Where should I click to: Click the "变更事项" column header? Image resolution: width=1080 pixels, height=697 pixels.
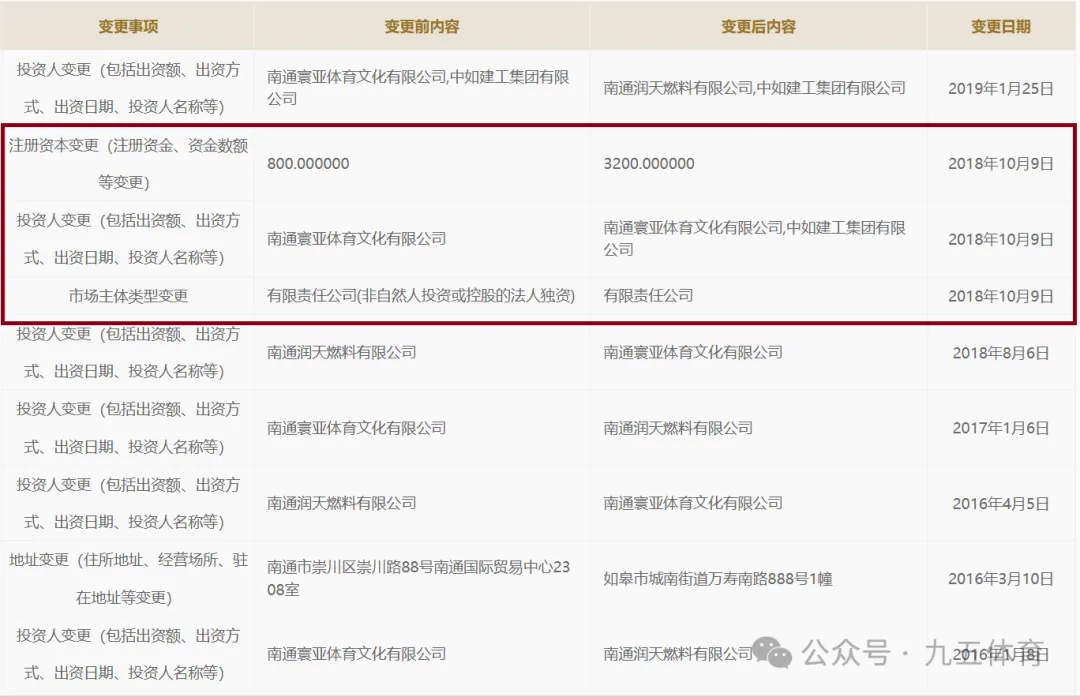click(128, 26)
